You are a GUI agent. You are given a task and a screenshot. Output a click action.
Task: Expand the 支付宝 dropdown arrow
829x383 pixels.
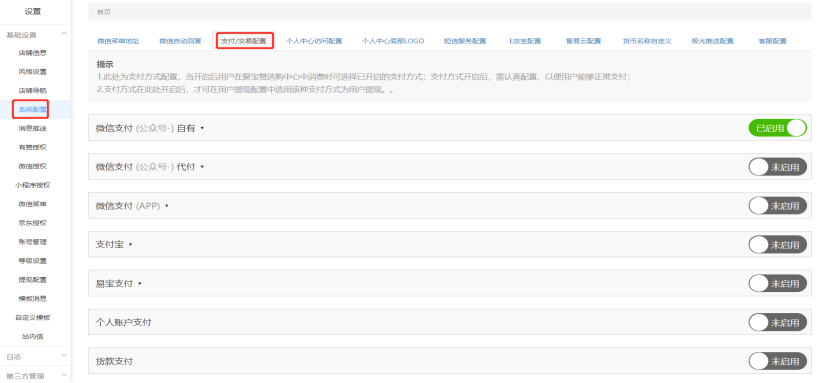tap(130, 245)
